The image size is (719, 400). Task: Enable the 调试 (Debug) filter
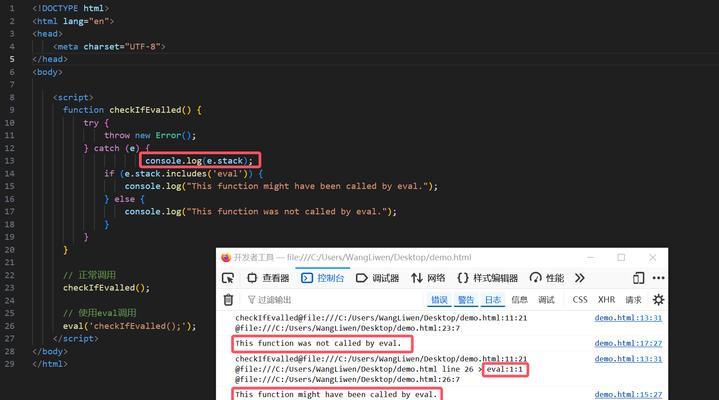click(x=546, y=300)
